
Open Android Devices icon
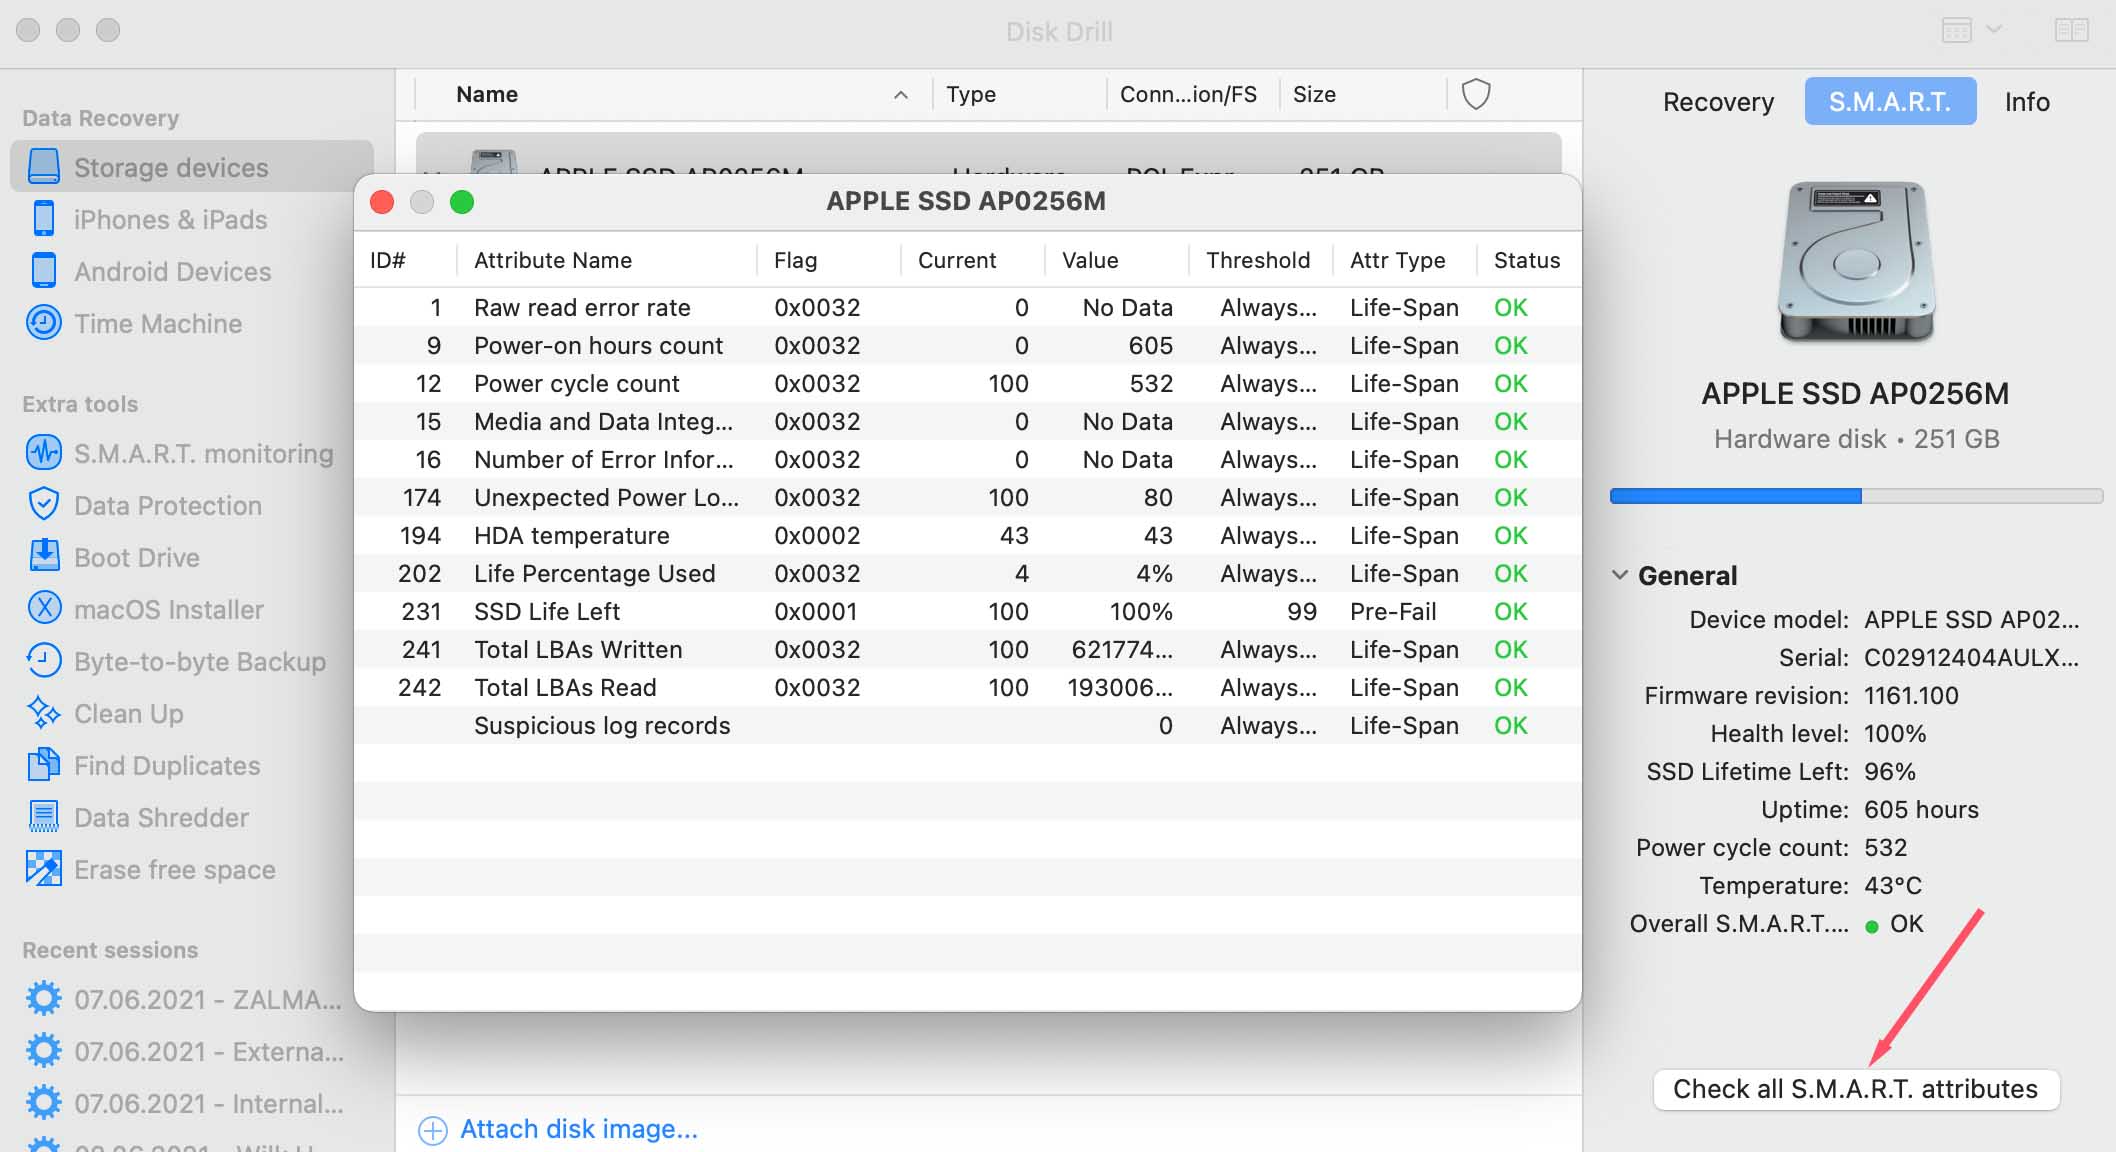click(43, 271)
